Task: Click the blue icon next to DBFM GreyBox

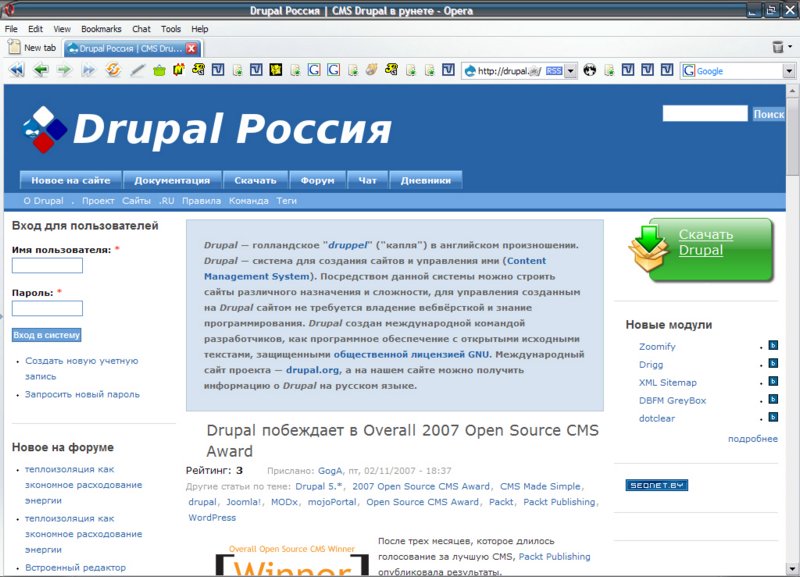Action: [x=773, y=399]
